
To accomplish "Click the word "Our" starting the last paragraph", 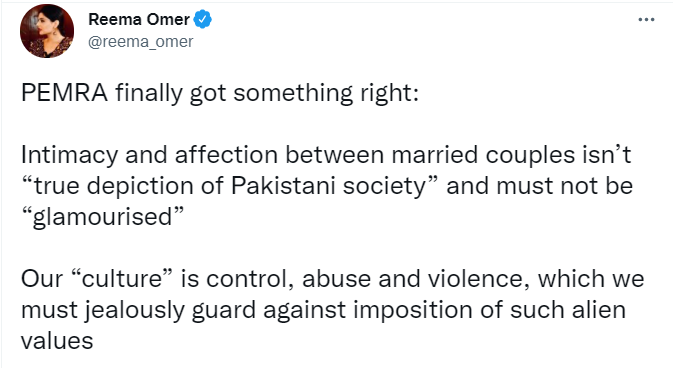I will tap(41, 279).
